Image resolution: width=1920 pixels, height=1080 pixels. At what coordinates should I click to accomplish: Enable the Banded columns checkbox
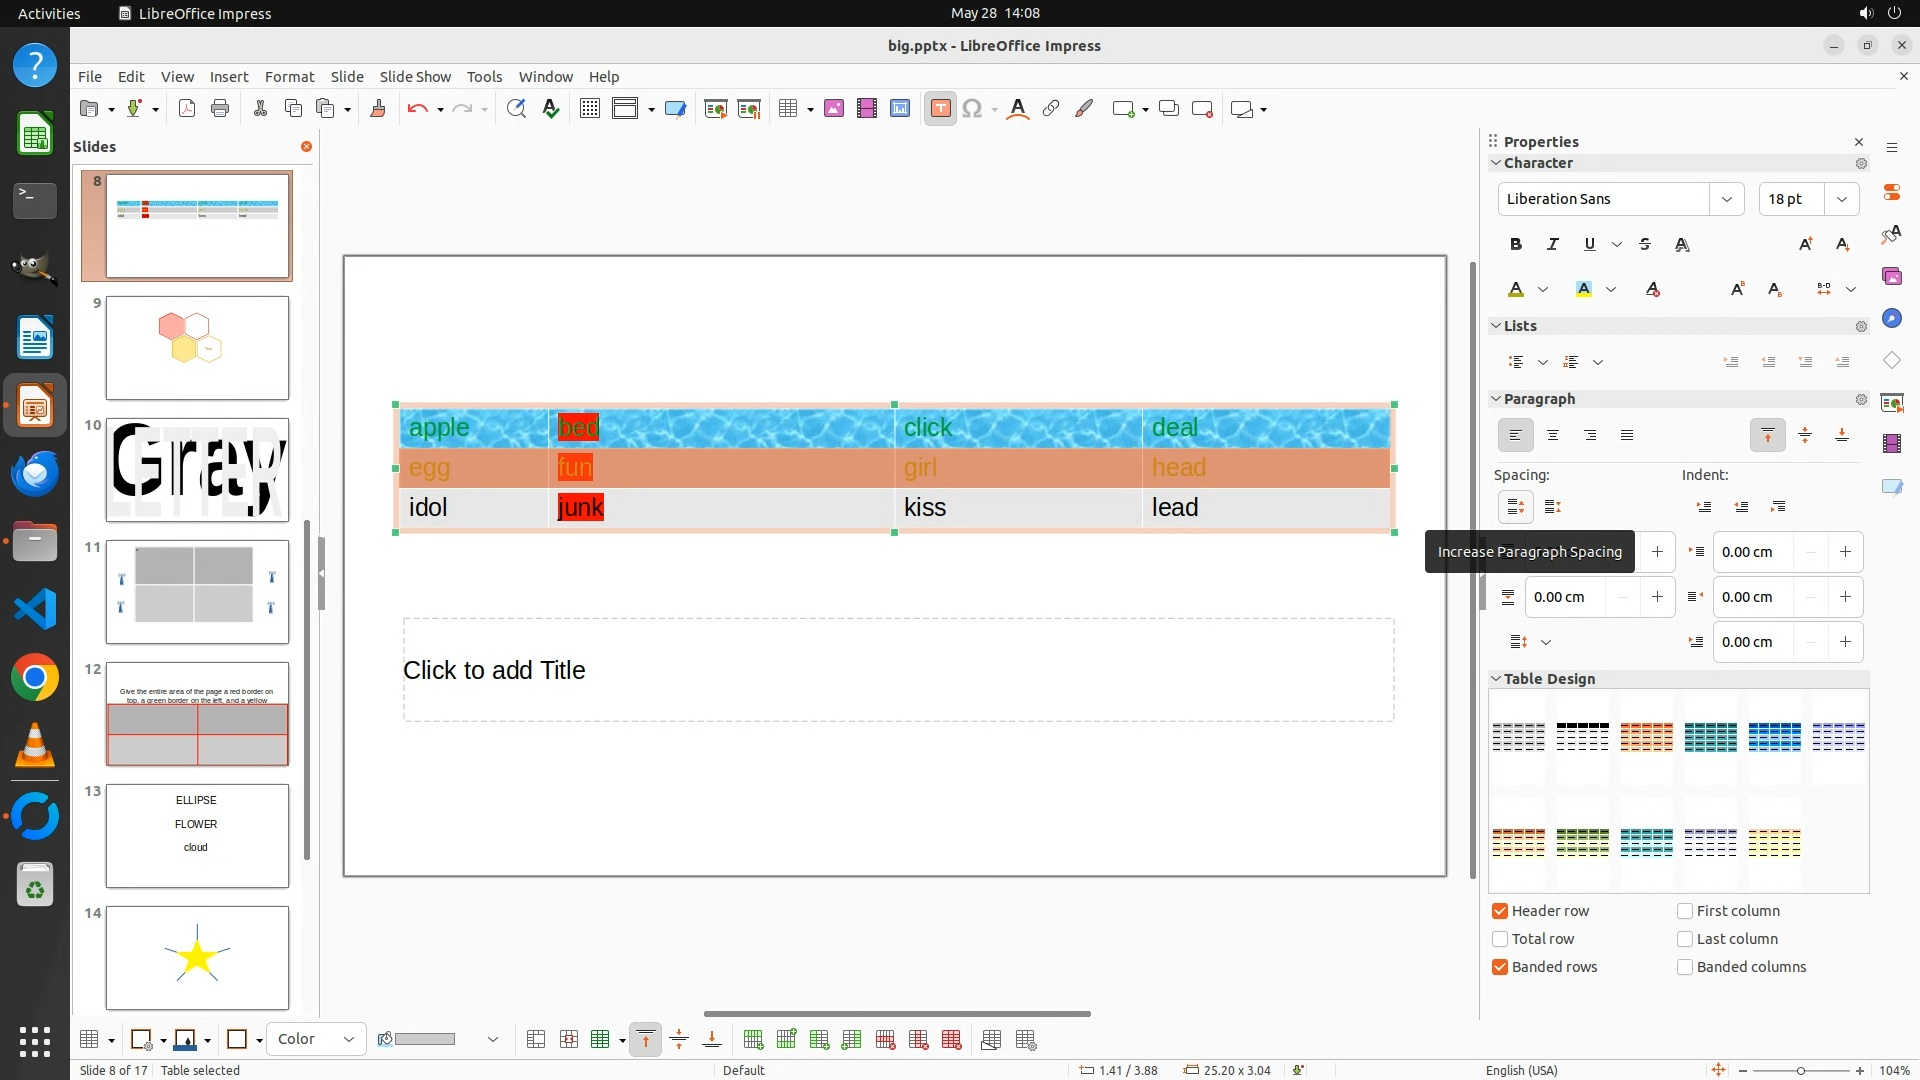click(x=1685, y=967)
